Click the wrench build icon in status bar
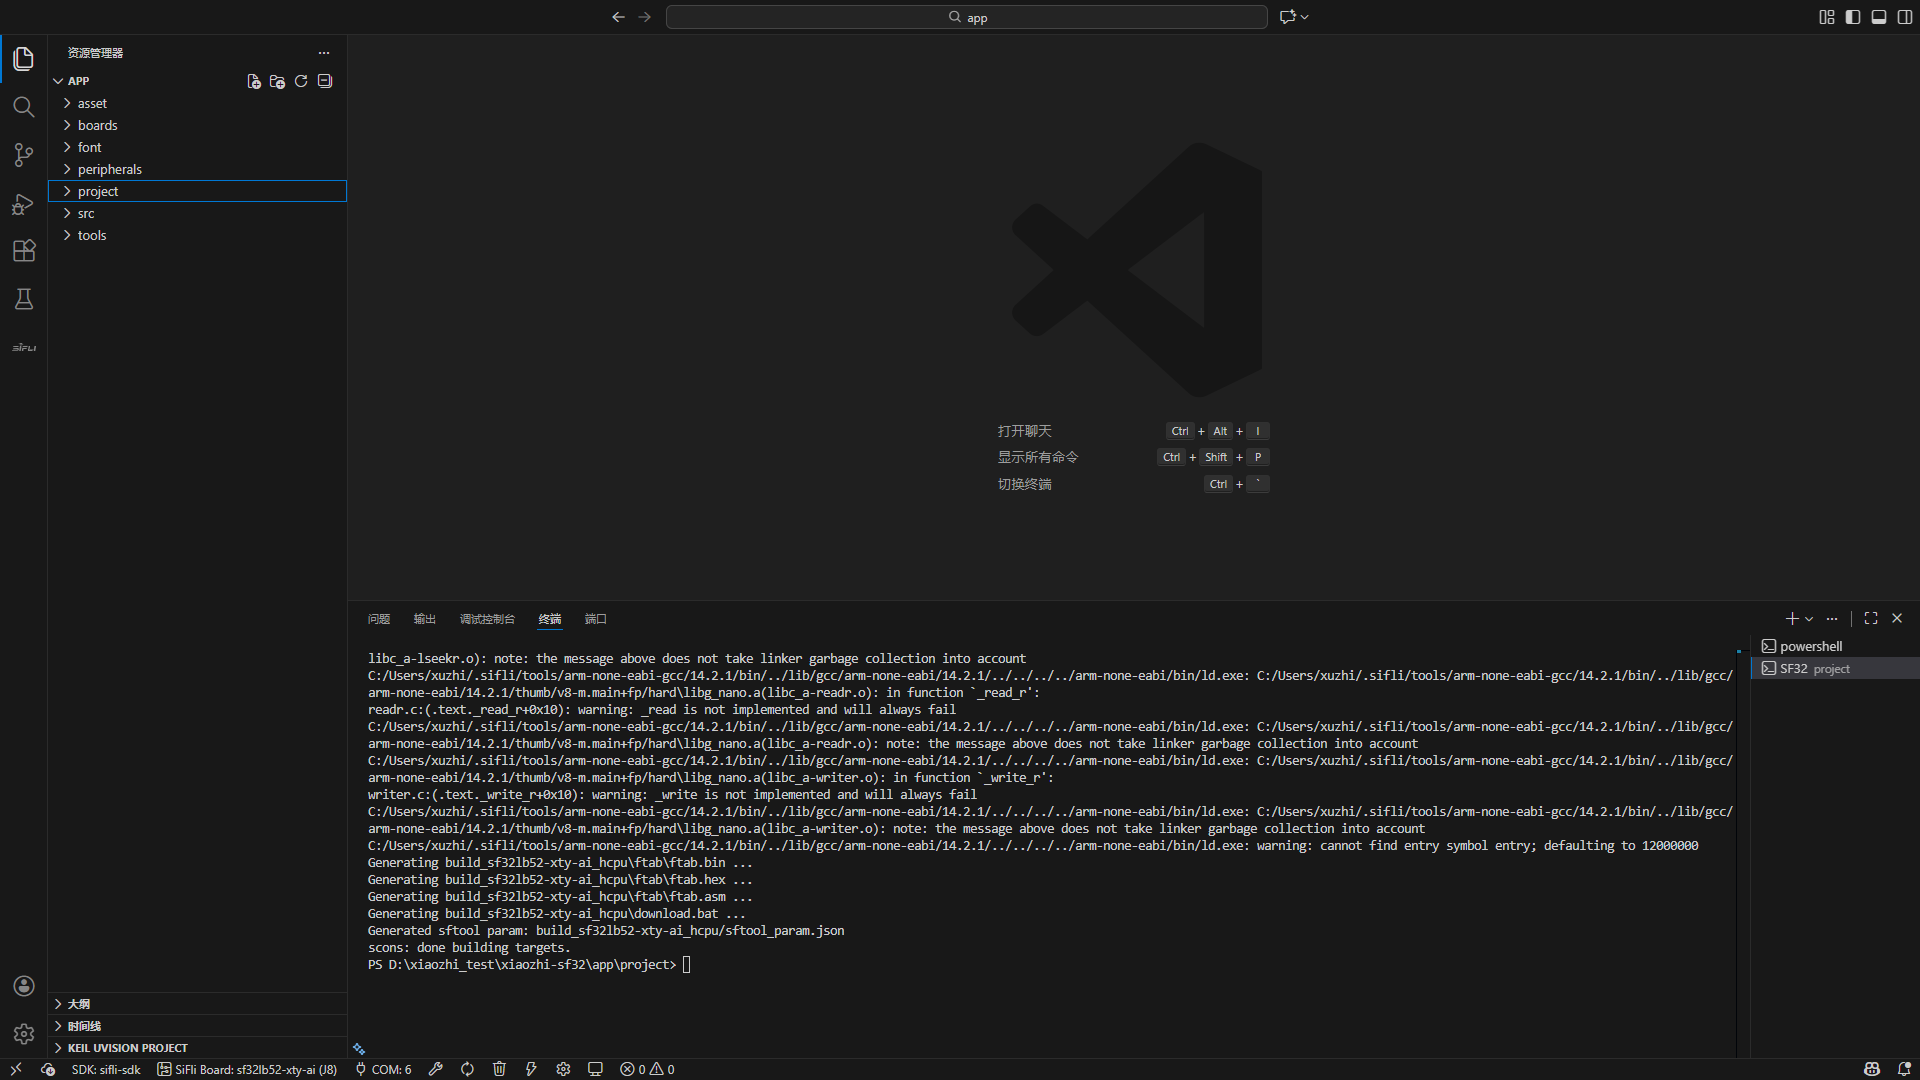This screenshot has height=1080, width=1920. click(x=436, y=1069)
